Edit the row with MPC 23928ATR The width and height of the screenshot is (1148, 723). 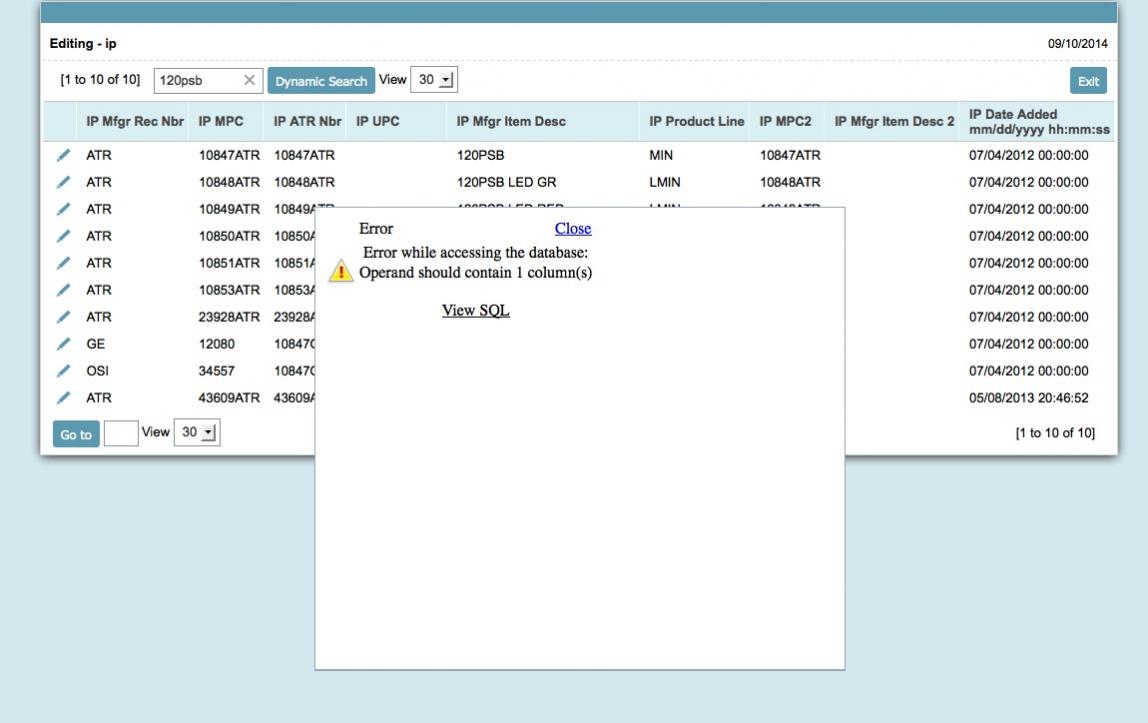62,315
